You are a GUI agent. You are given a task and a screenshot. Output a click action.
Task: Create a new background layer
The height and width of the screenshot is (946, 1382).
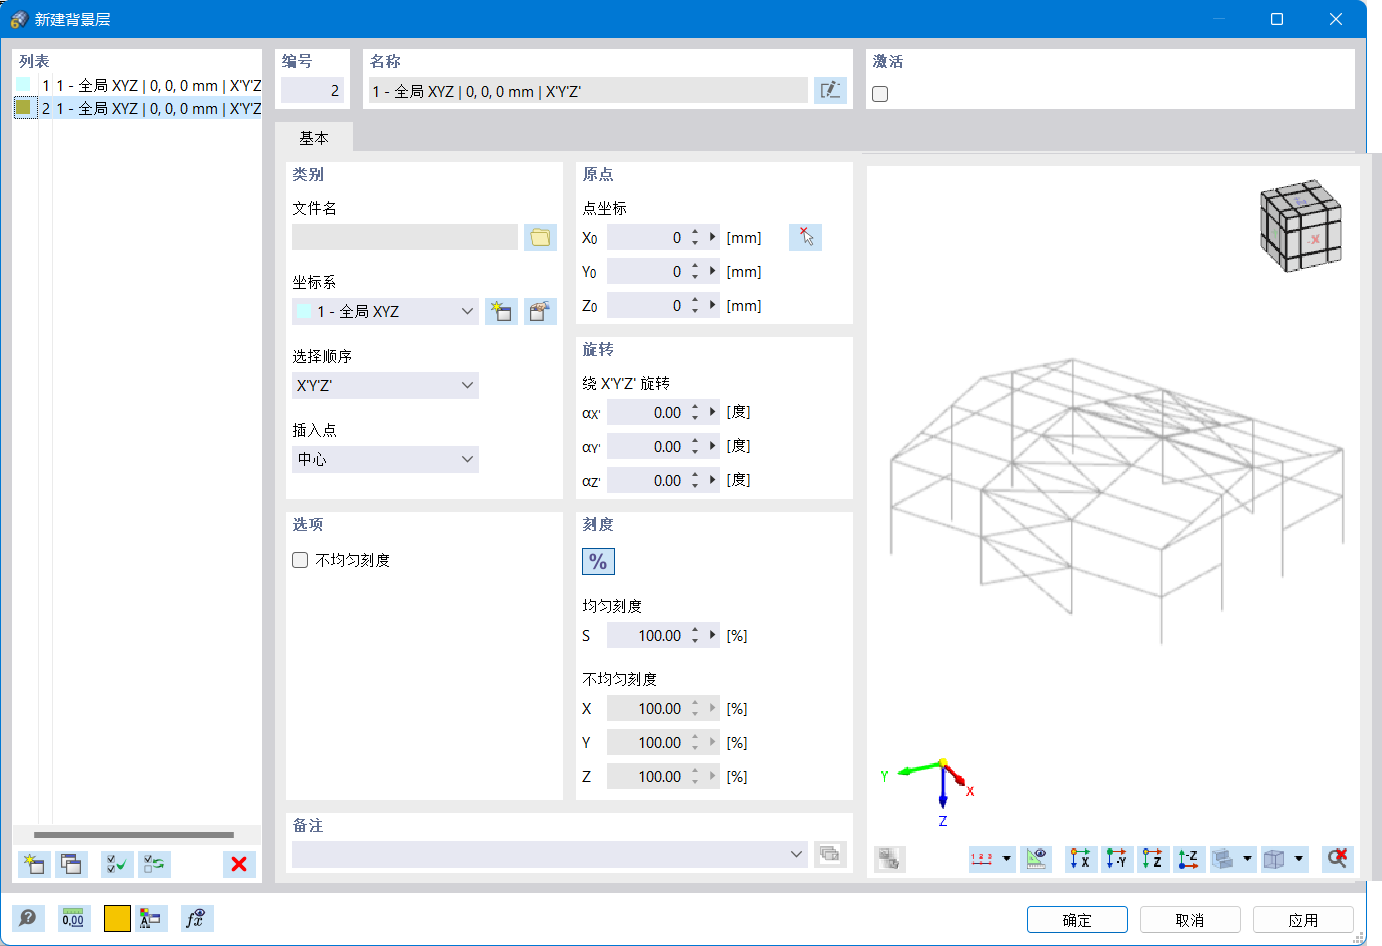point(33,864)
